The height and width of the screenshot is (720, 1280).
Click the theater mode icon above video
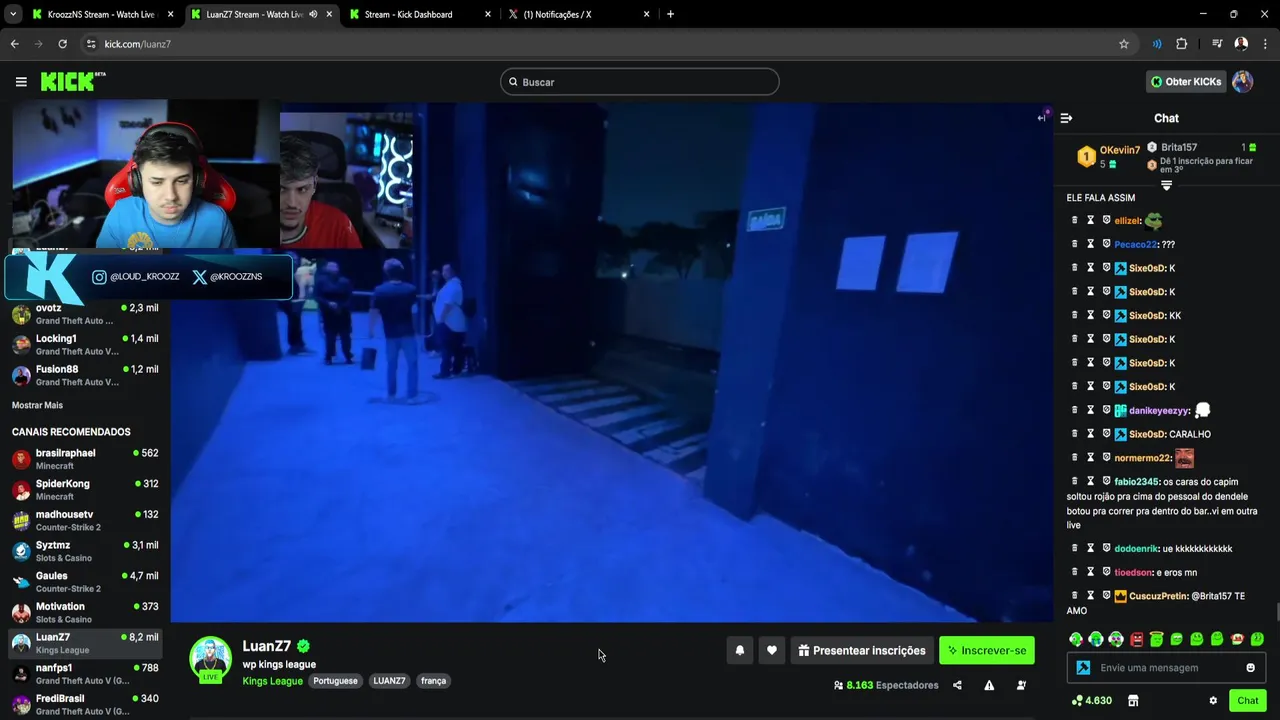[1042, 117]
